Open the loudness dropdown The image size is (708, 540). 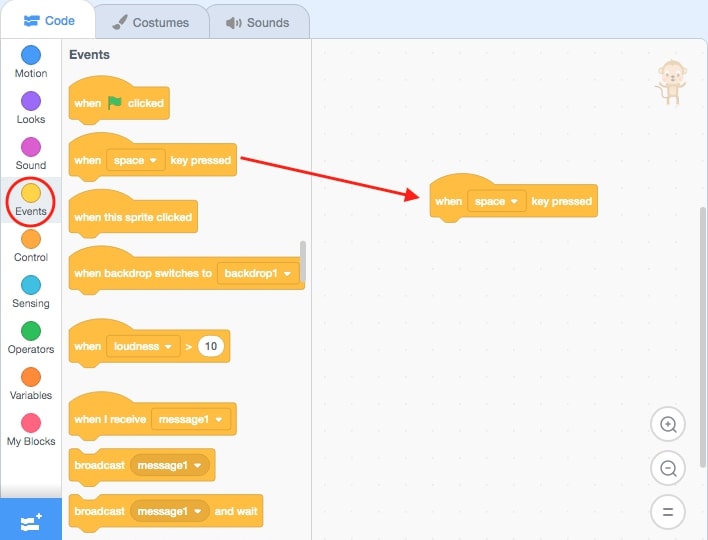[x=143, y=346]
